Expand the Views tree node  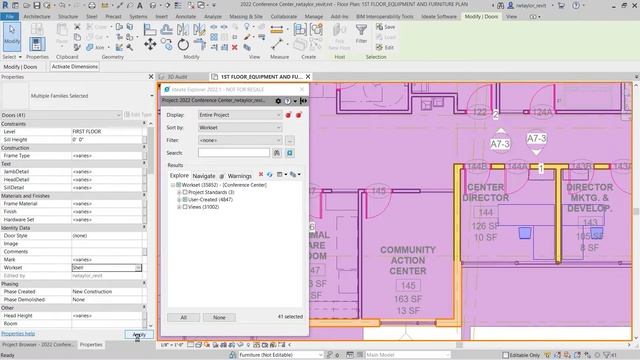179,207
